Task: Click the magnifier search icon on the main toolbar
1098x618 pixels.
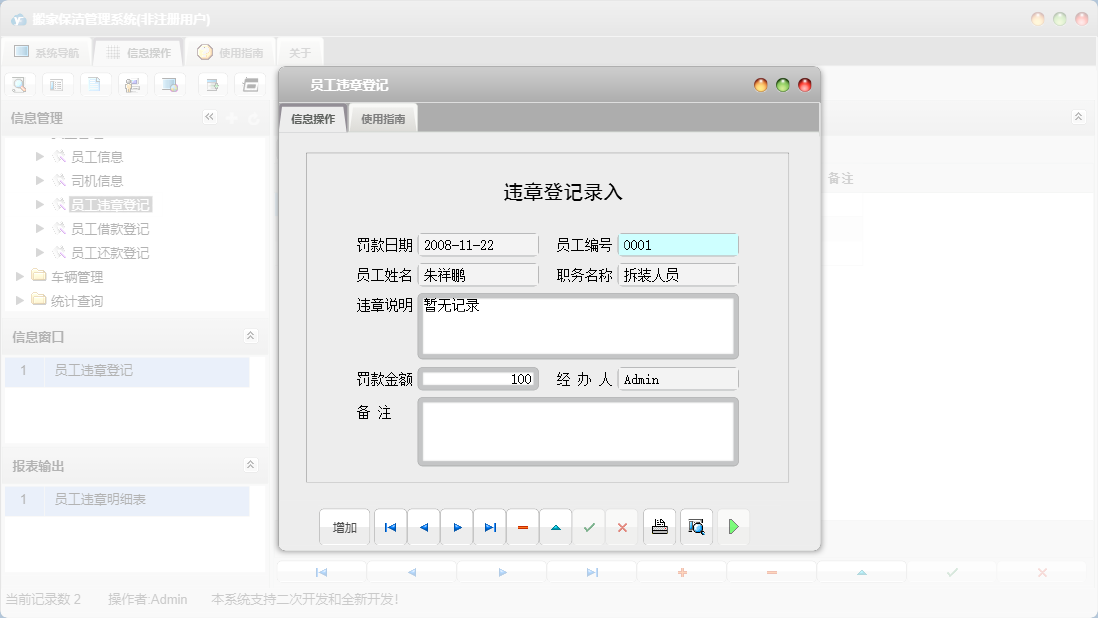Action: pos(19,84)
